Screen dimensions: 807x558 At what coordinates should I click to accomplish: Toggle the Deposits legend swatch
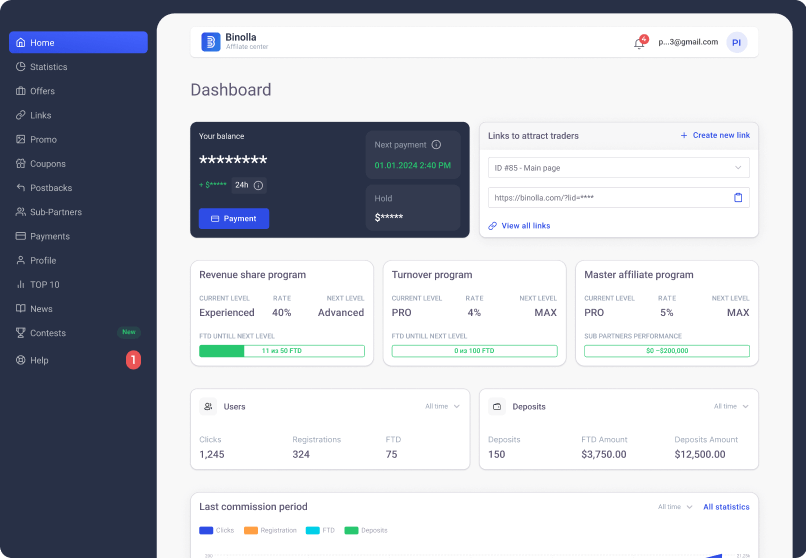(351, 530)
